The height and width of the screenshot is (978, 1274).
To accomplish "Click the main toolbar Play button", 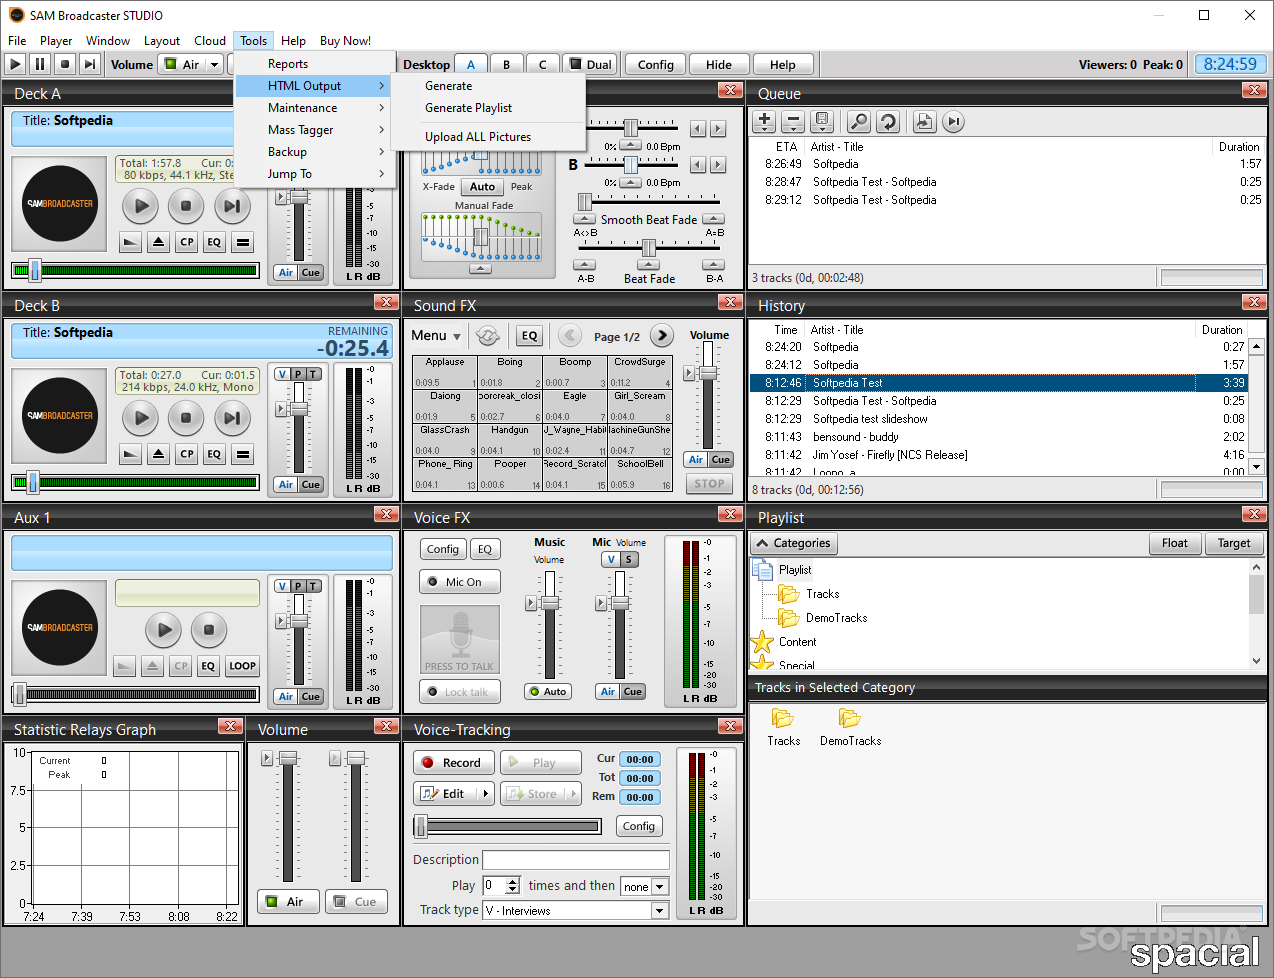I will click(x=15, y=64).
